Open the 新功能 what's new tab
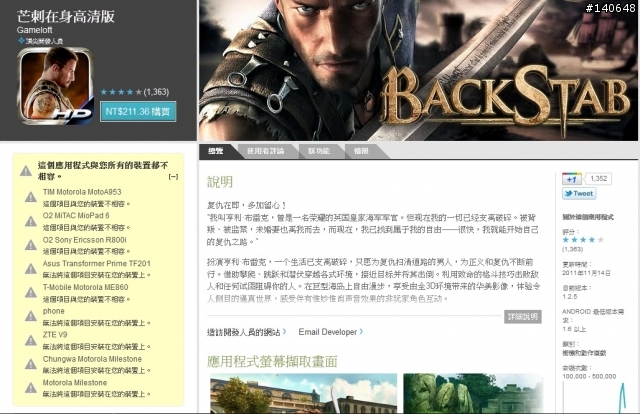640x414 pixels. (319, 151)
